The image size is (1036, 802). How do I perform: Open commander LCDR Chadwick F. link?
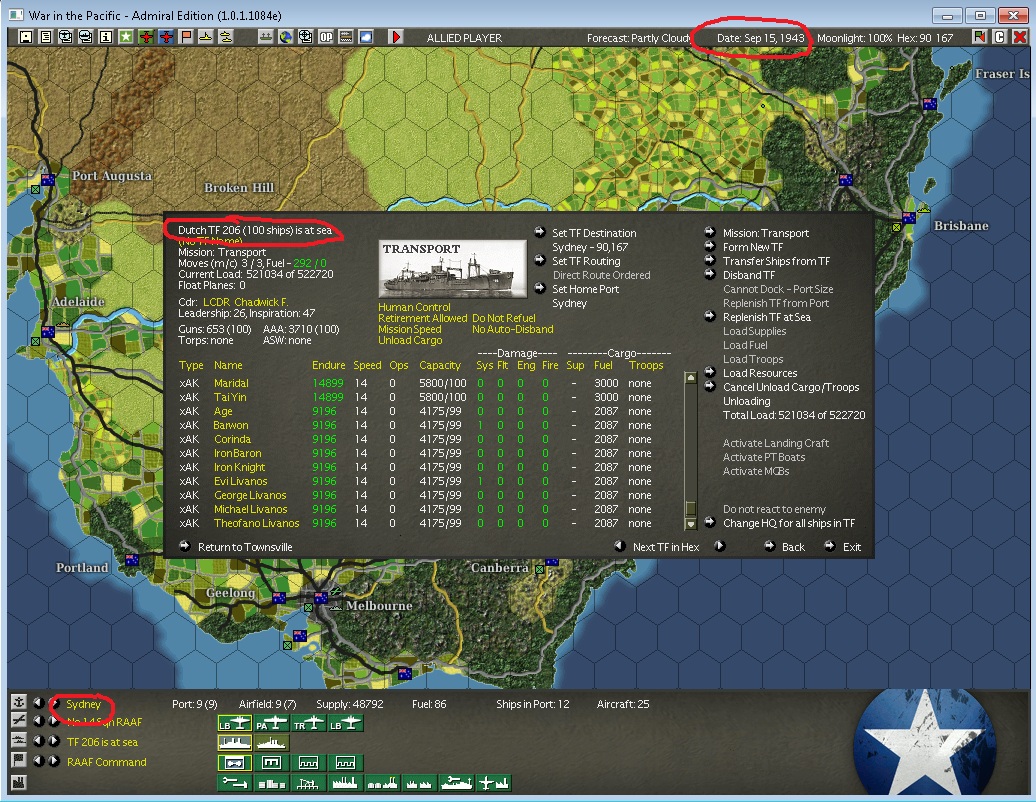(245, 302)
